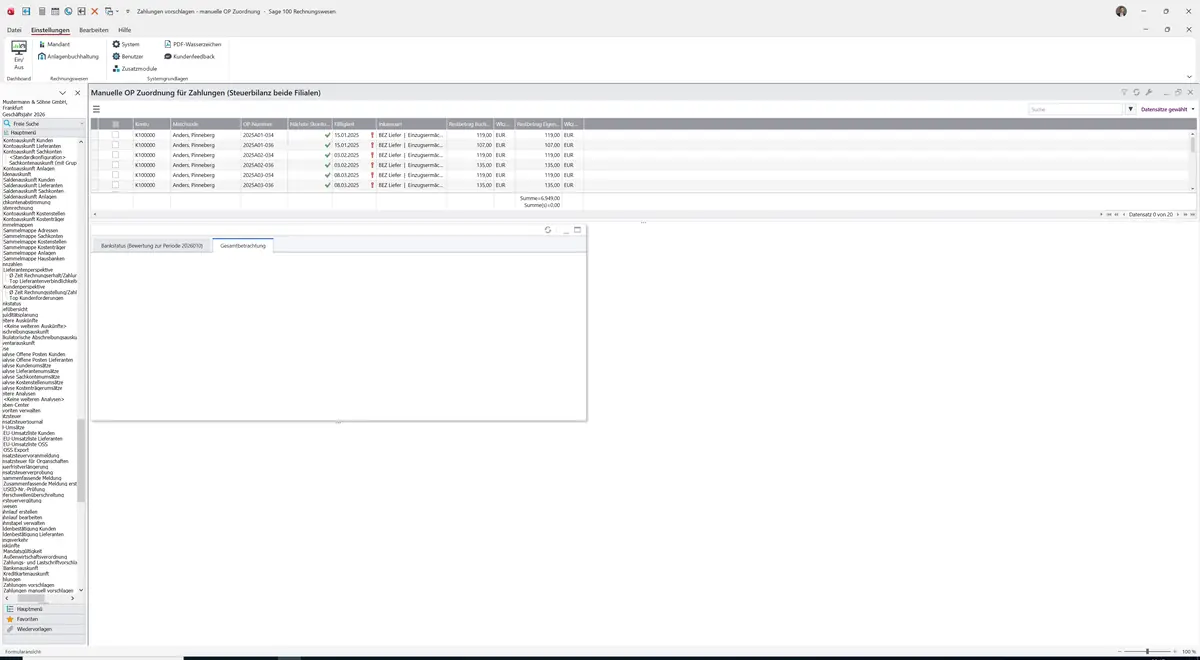Click date 15.01.2025 in row 2025A01-034

pos(346,135)
